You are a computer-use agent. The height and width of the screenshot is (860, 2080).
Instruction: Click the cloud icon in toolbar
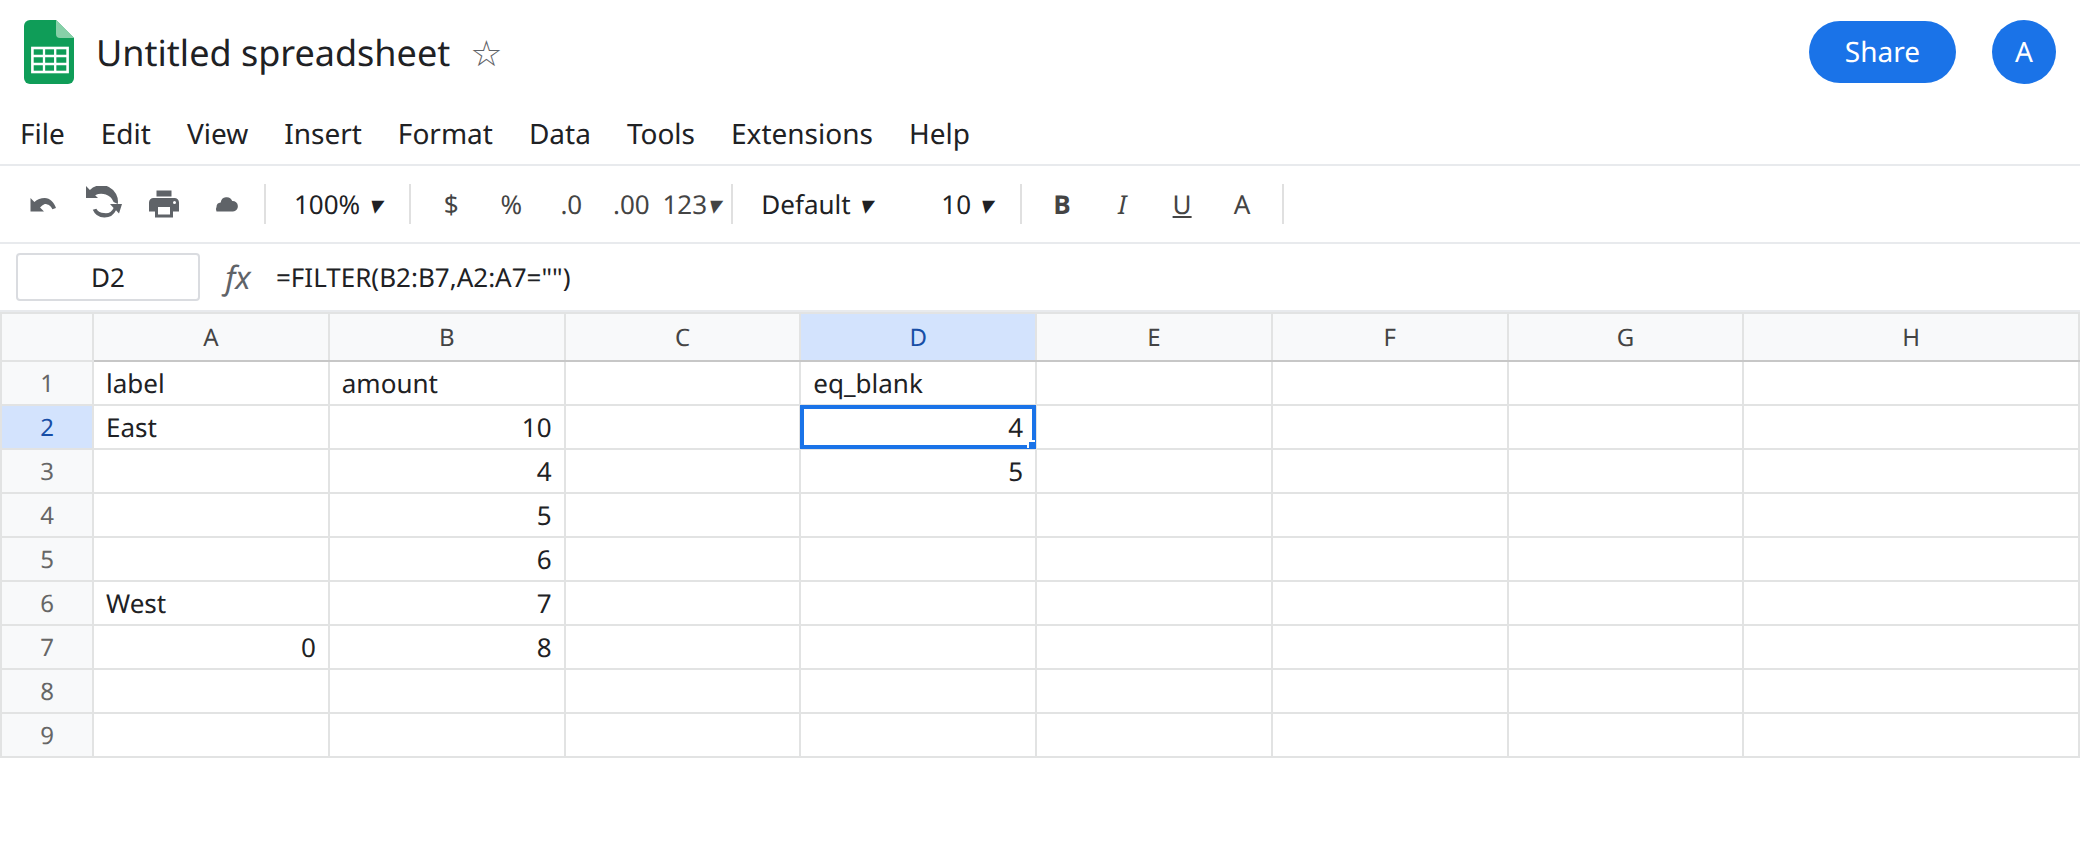227,205
